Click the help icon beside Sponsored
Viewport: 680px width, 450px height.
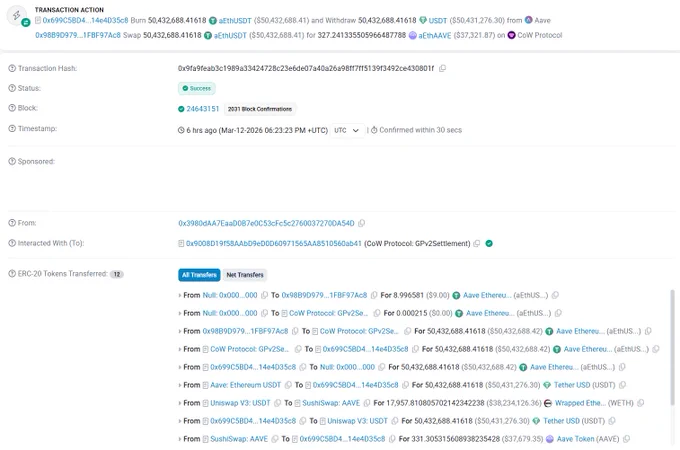tap(12, 161)
